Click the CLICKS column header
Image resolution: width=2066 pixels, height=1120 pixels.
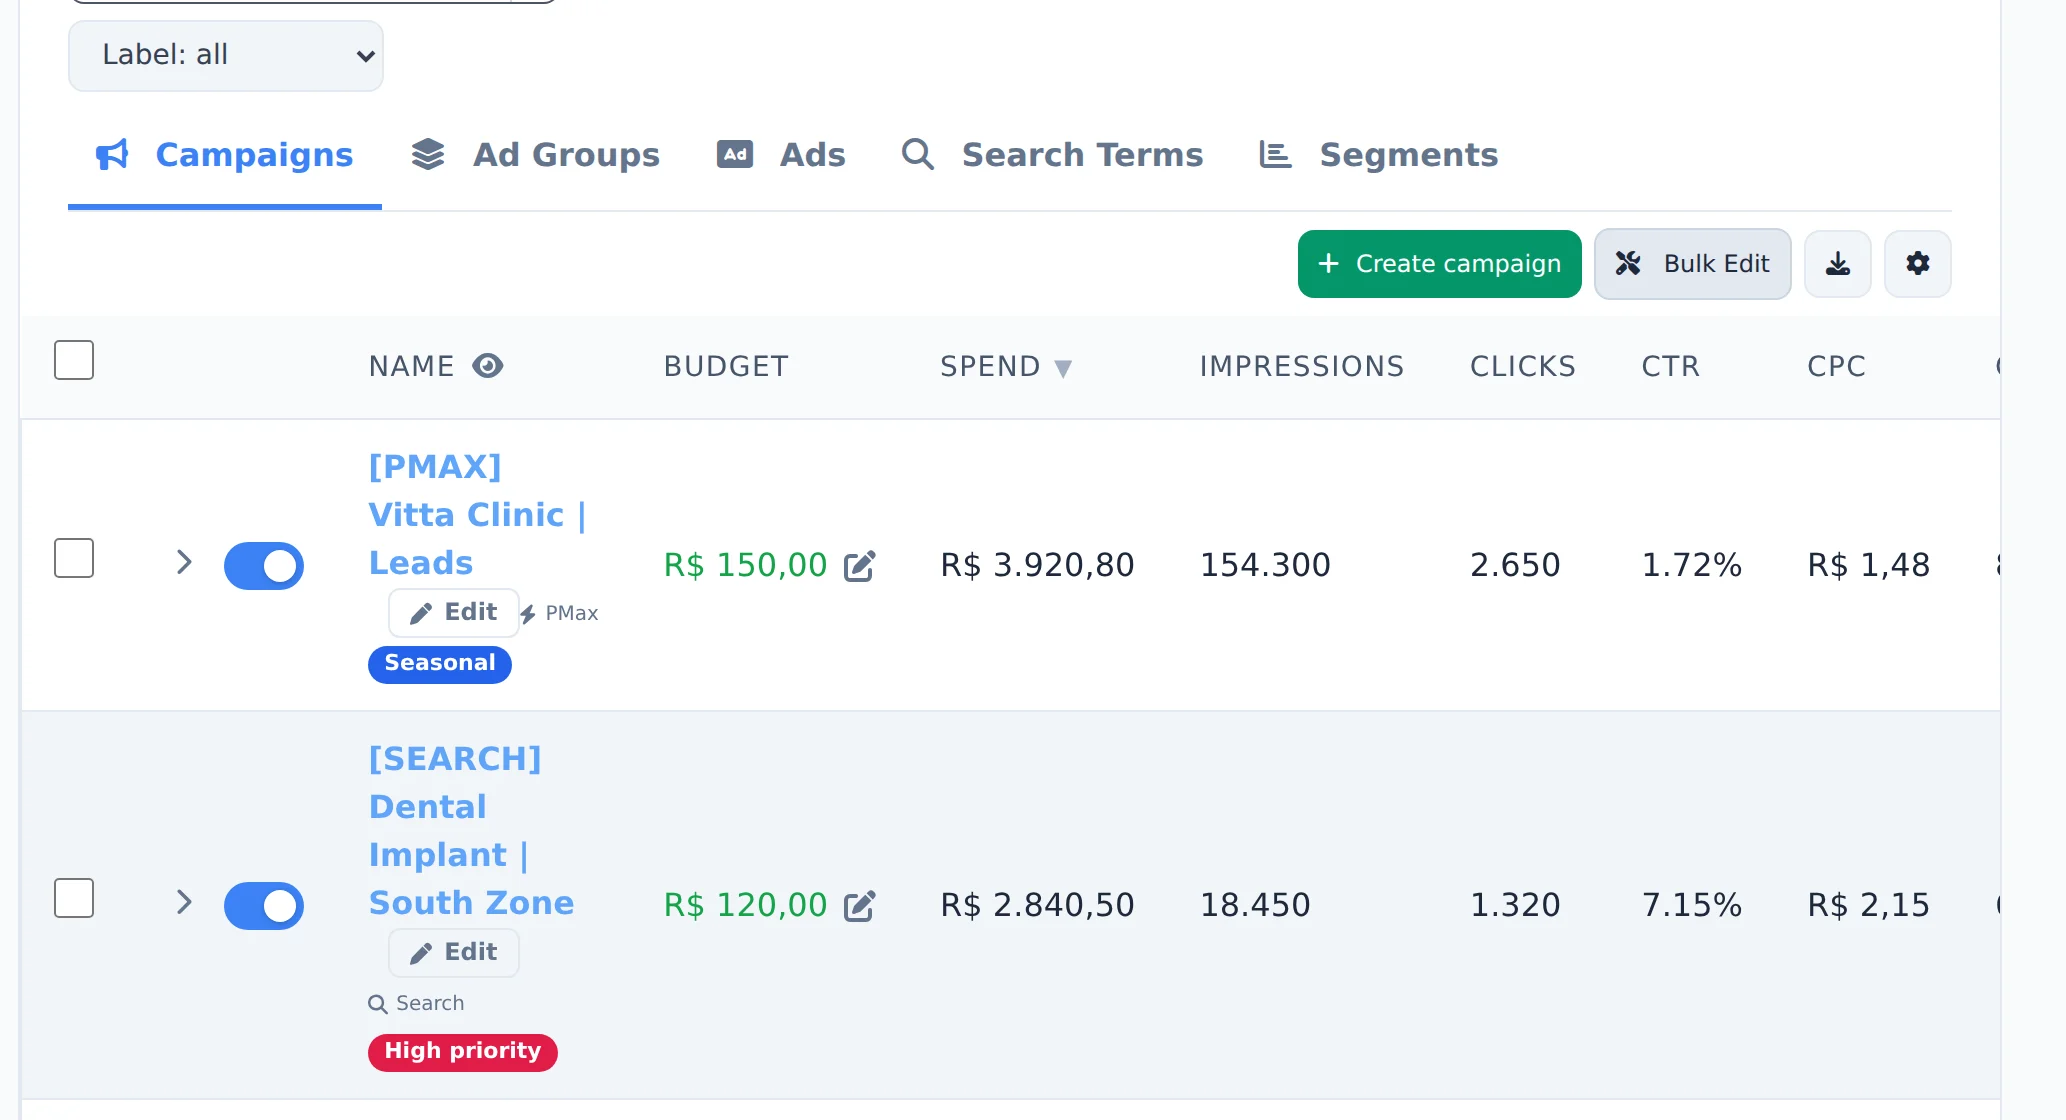click(1523, 367)
